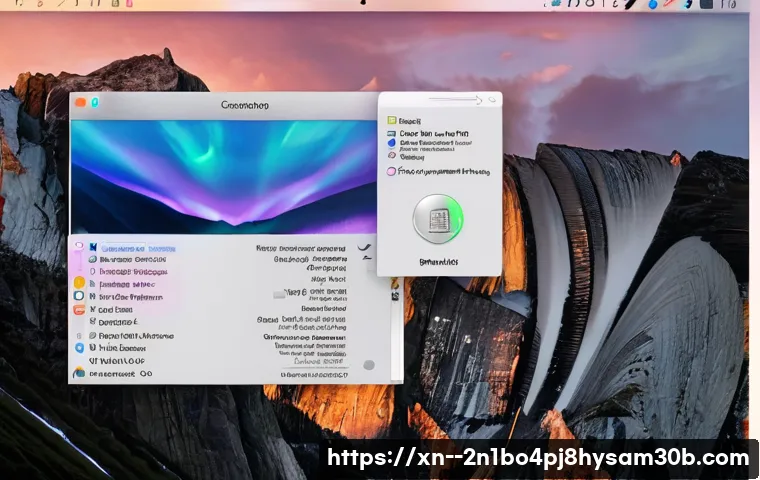
Task: Click the blue circle icon in the macOS menu bar
Action: [x=655, y=4]
